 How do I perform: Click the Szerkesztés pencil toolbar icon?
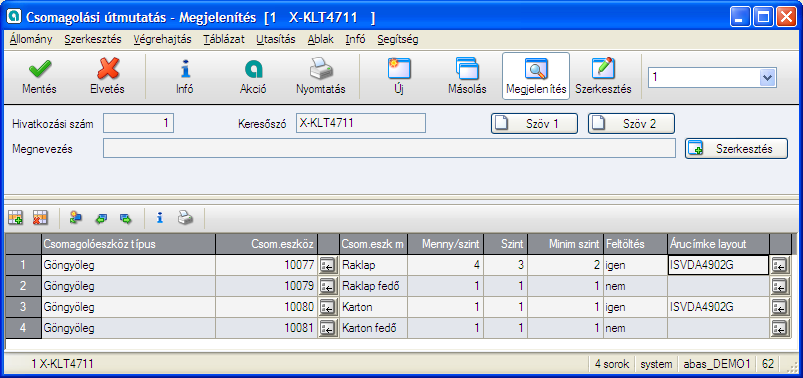(603, 76)
